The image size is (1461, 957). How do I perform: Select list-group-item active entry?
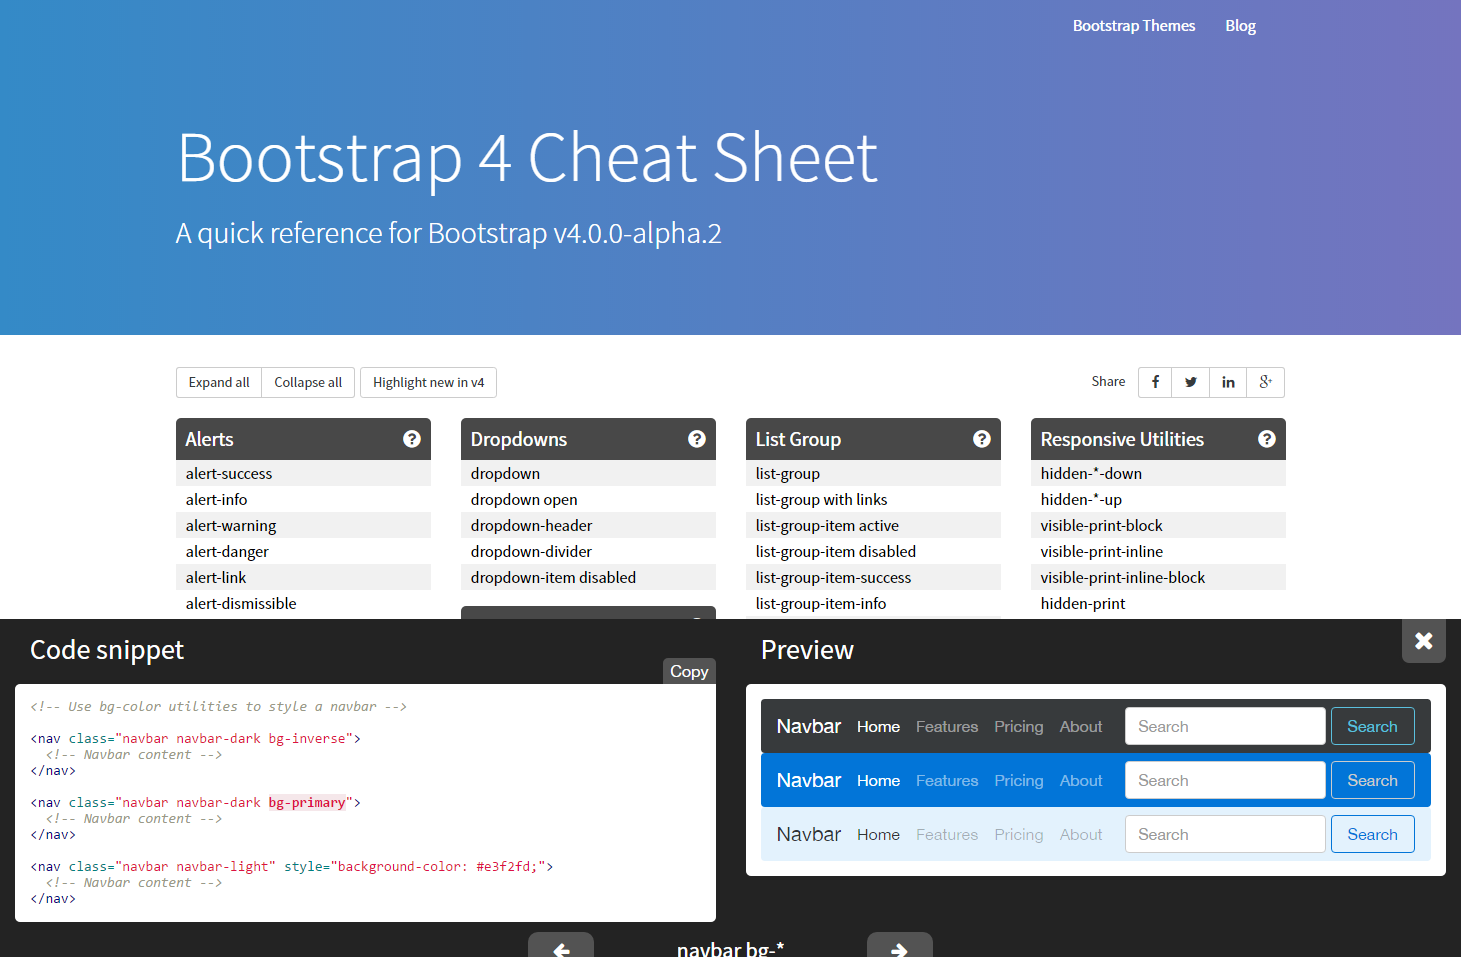[873, 525]
